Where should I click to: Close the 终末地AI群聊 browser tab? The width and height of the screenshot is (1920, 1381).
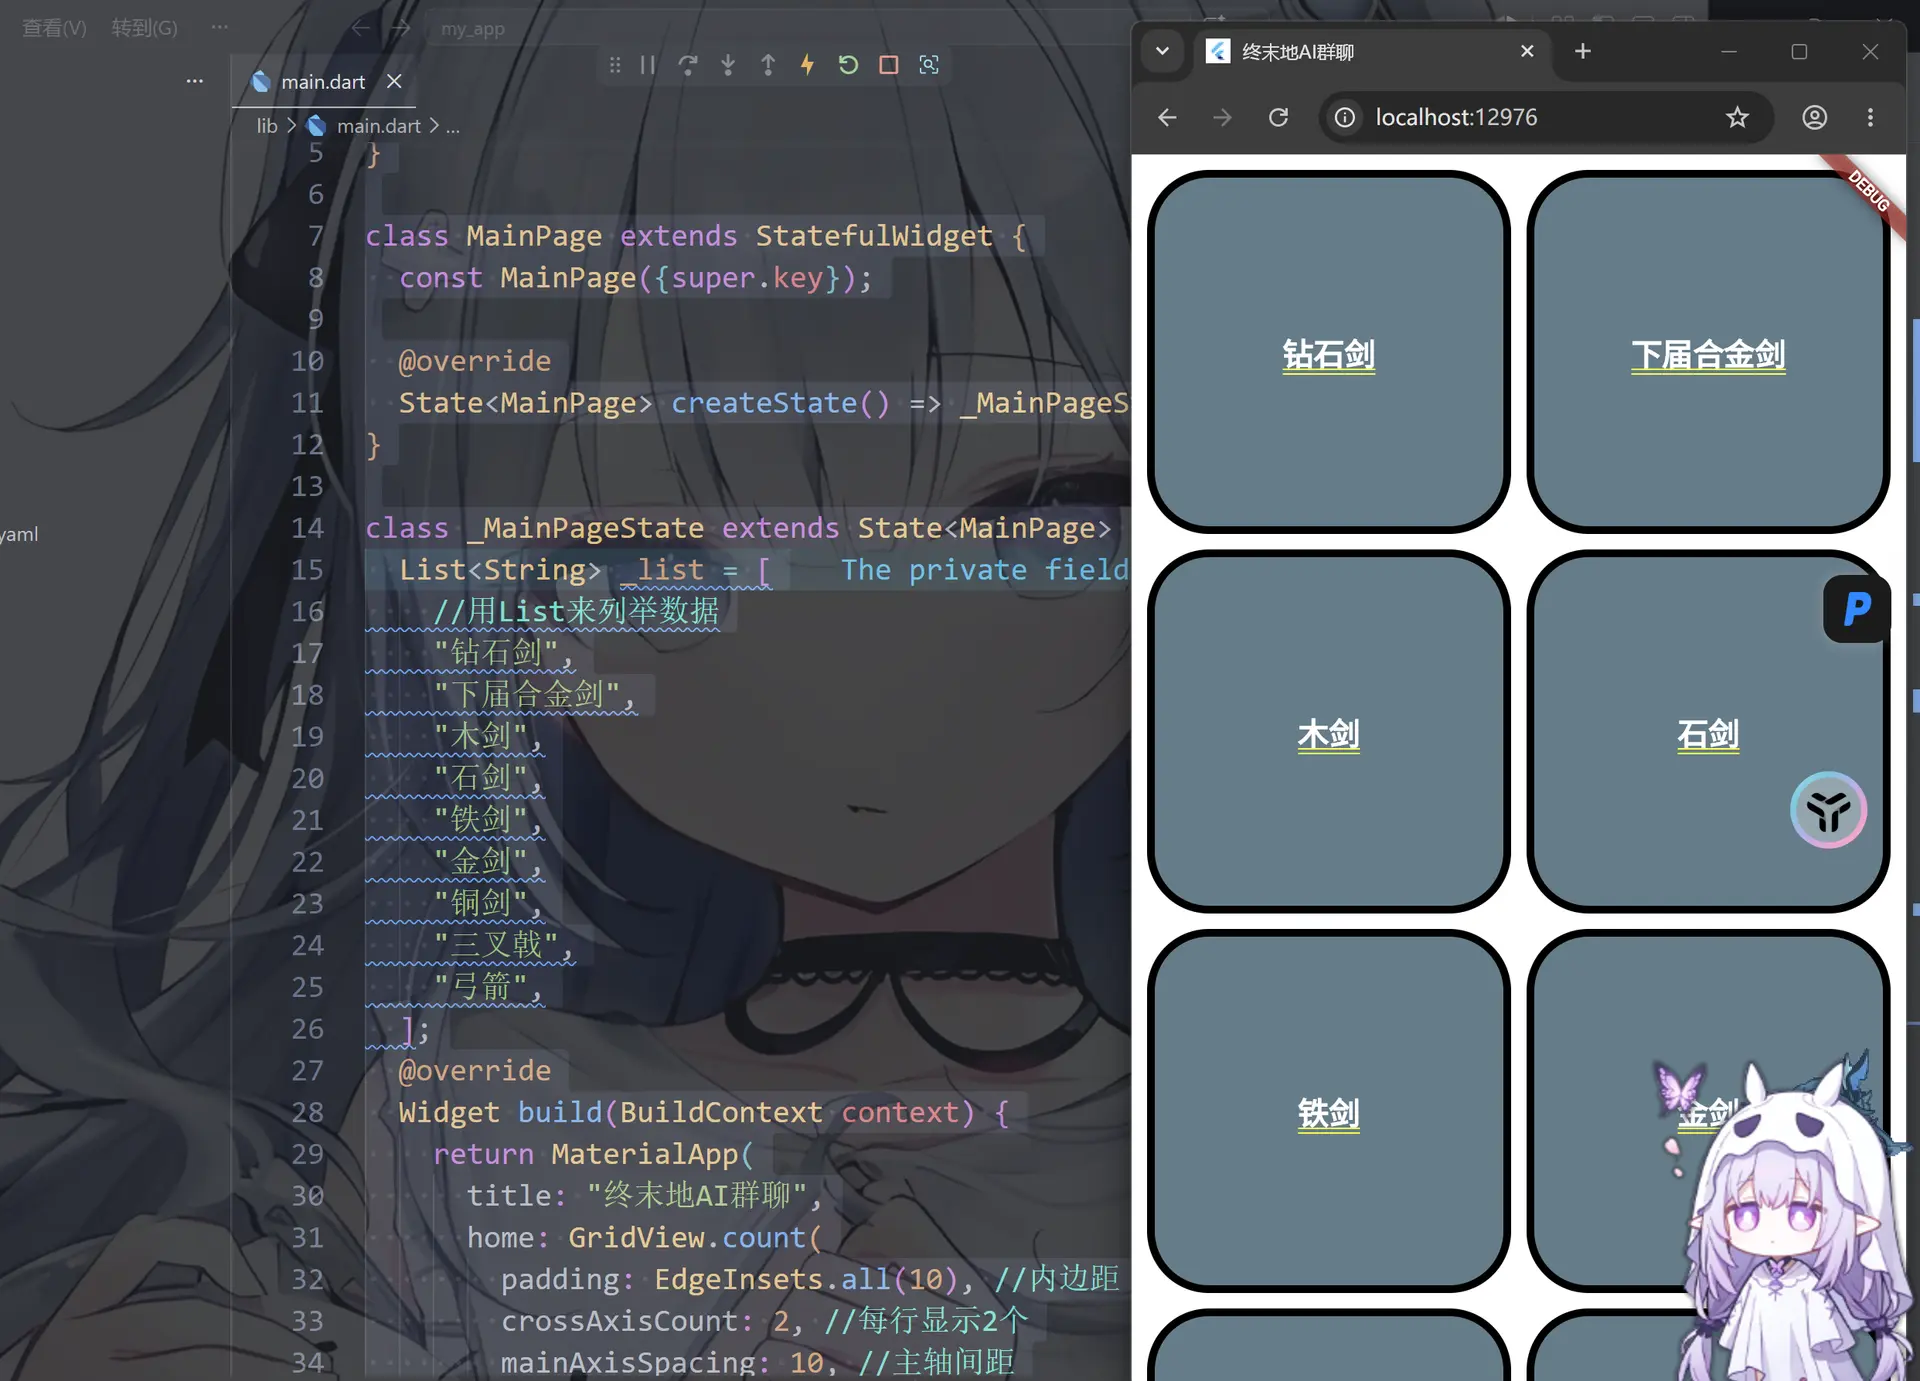click(1527, 51)
